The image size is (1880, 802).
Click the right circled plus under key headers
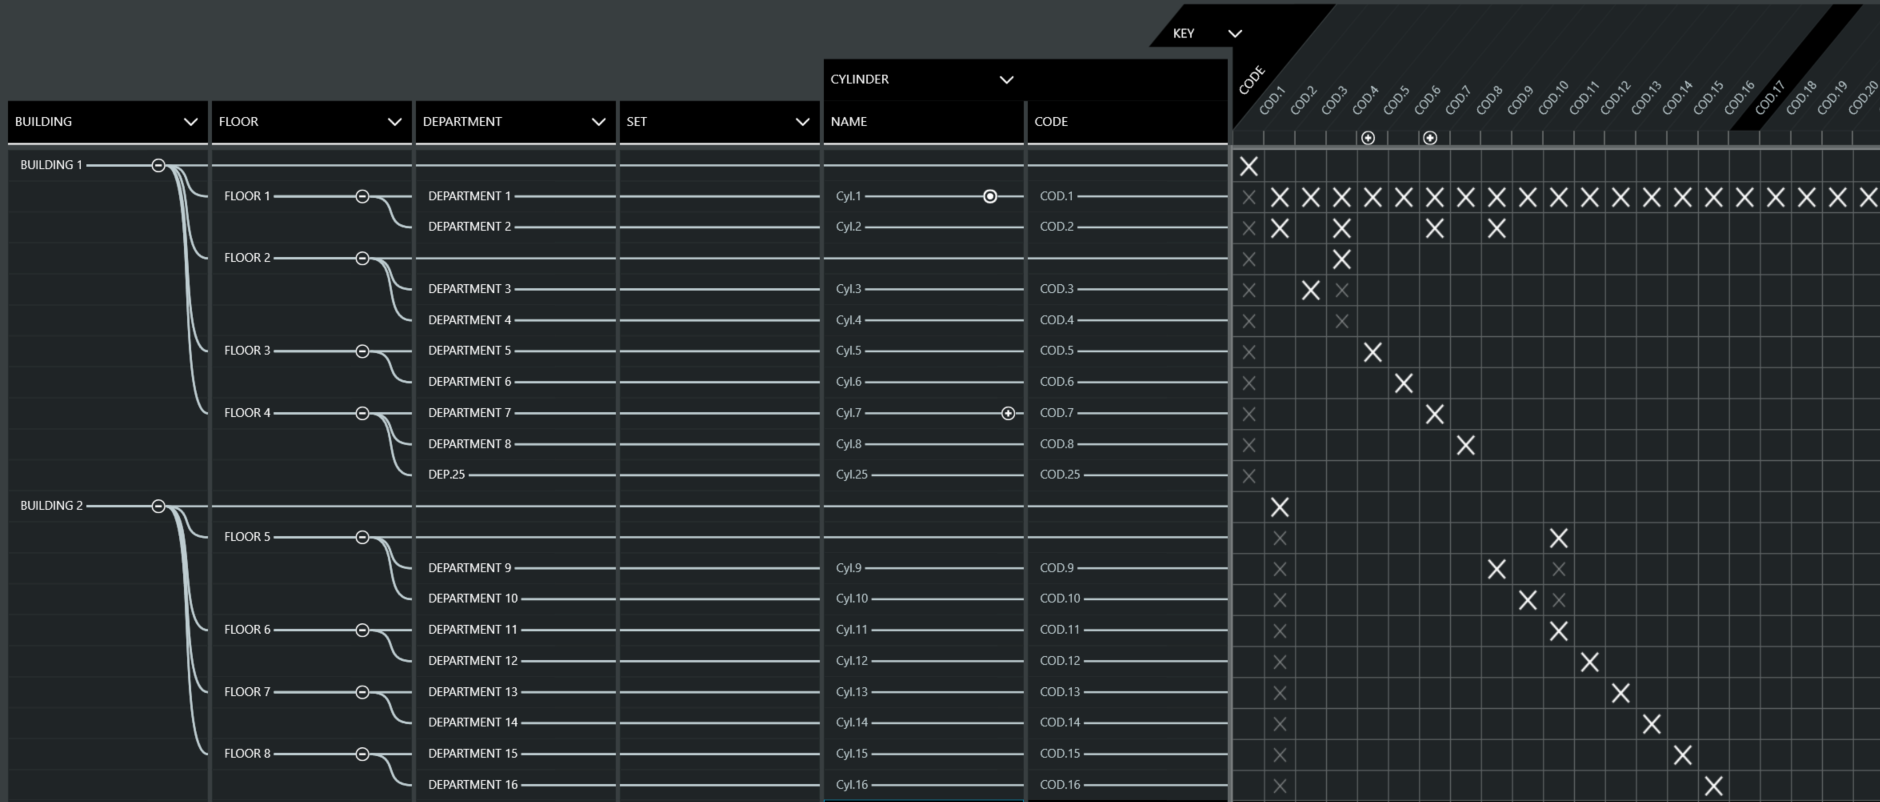(x=1430, y=138)
